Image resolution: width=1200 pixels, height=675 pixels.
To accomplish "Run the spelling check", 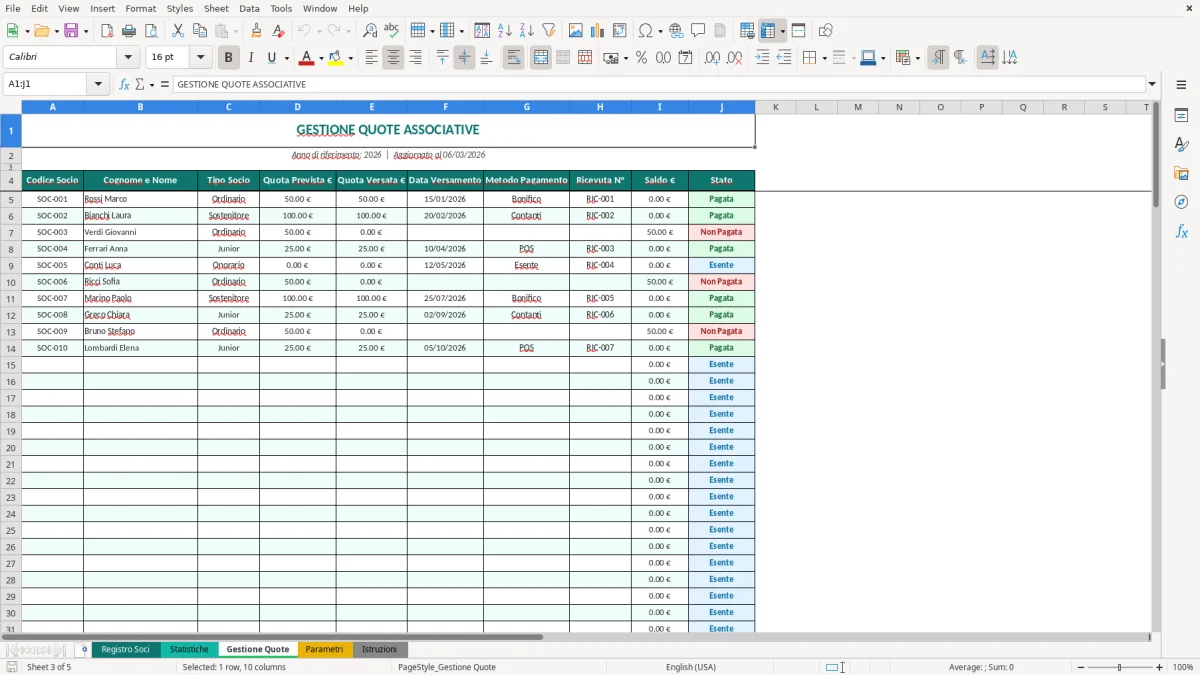I will (392, 31).
